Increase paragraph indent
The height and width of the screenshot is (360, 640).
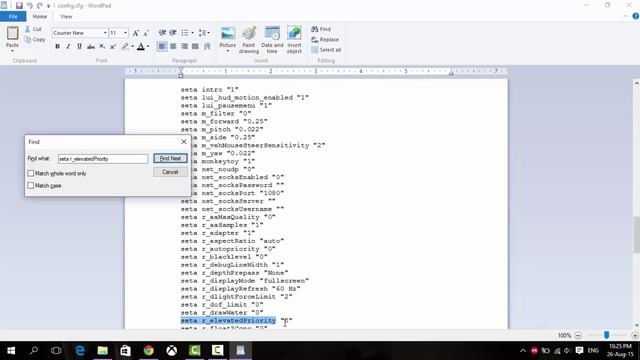point(173,33)
